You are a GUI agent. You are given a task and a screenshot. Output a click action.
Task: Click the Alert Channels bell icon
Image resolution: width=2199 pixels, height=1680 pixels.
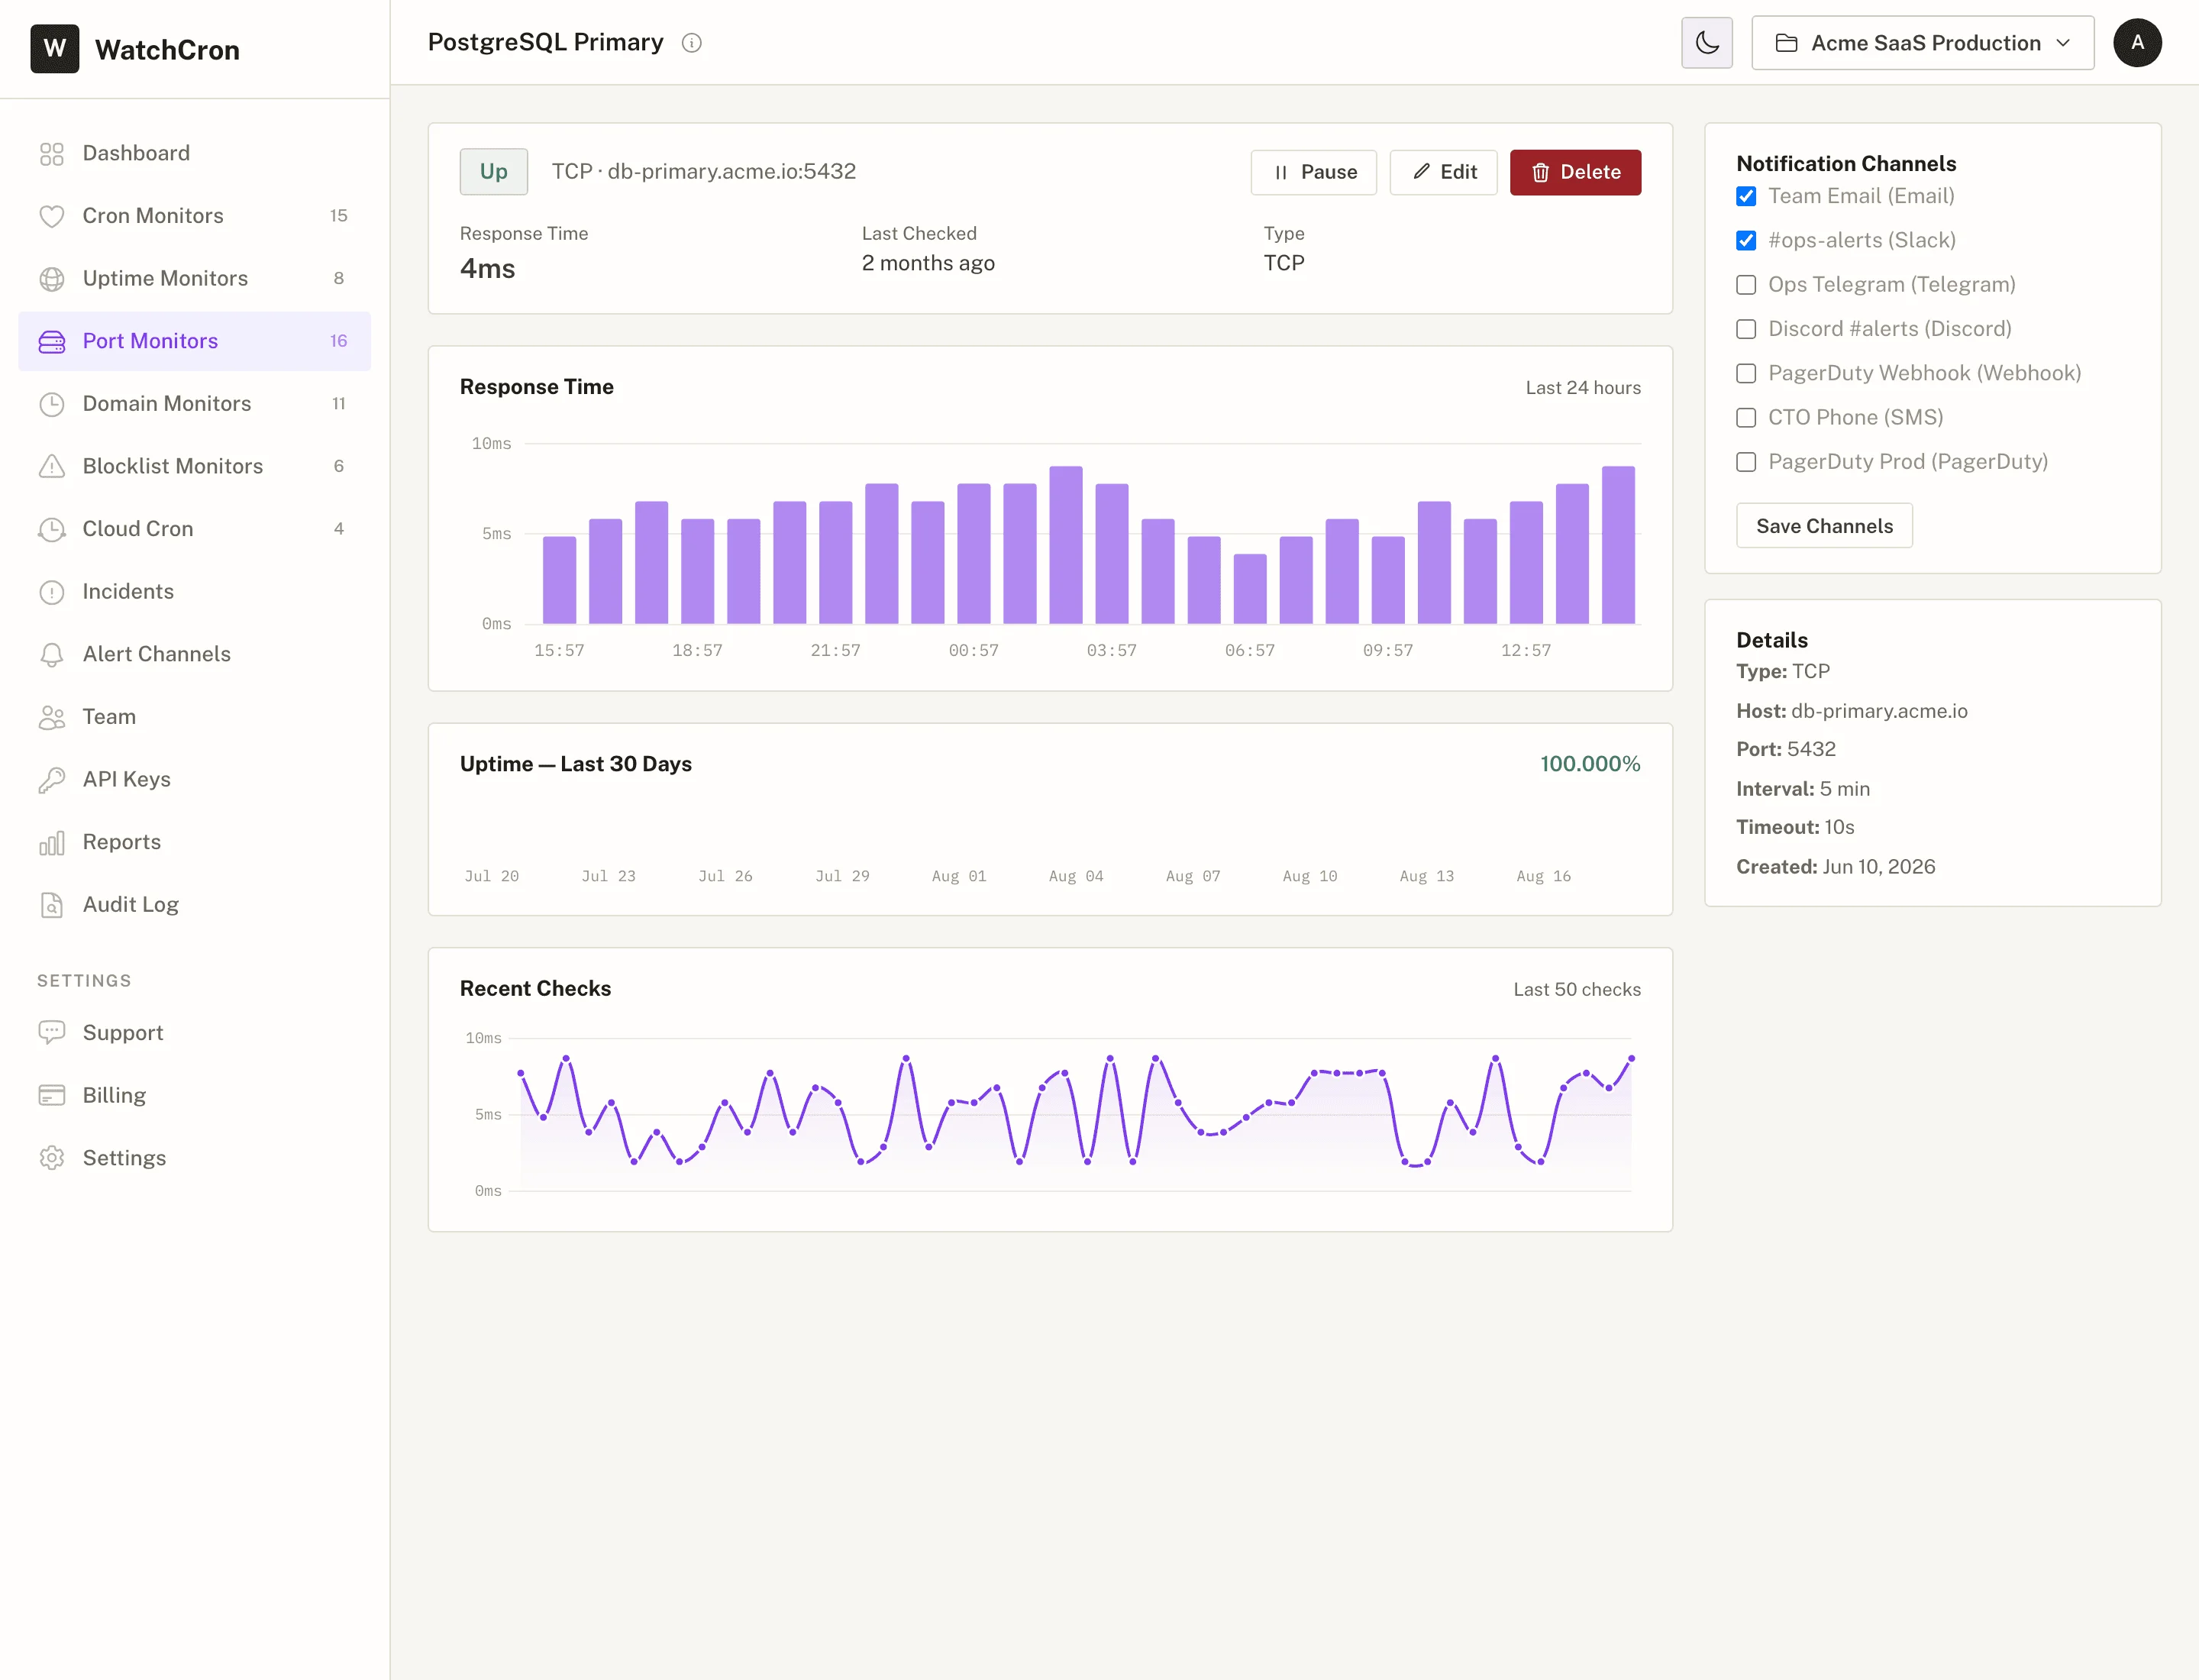coord(52,654)
